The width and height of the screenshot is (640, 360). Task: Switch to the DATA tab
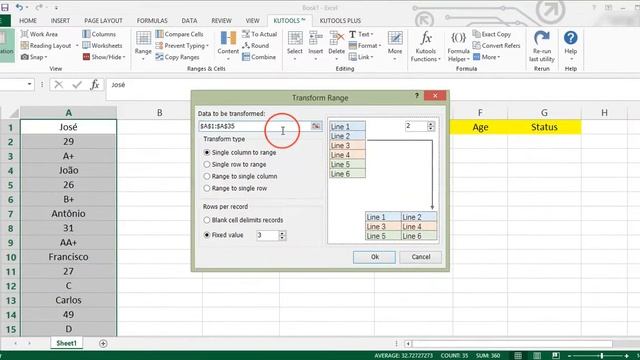point(189,20)
